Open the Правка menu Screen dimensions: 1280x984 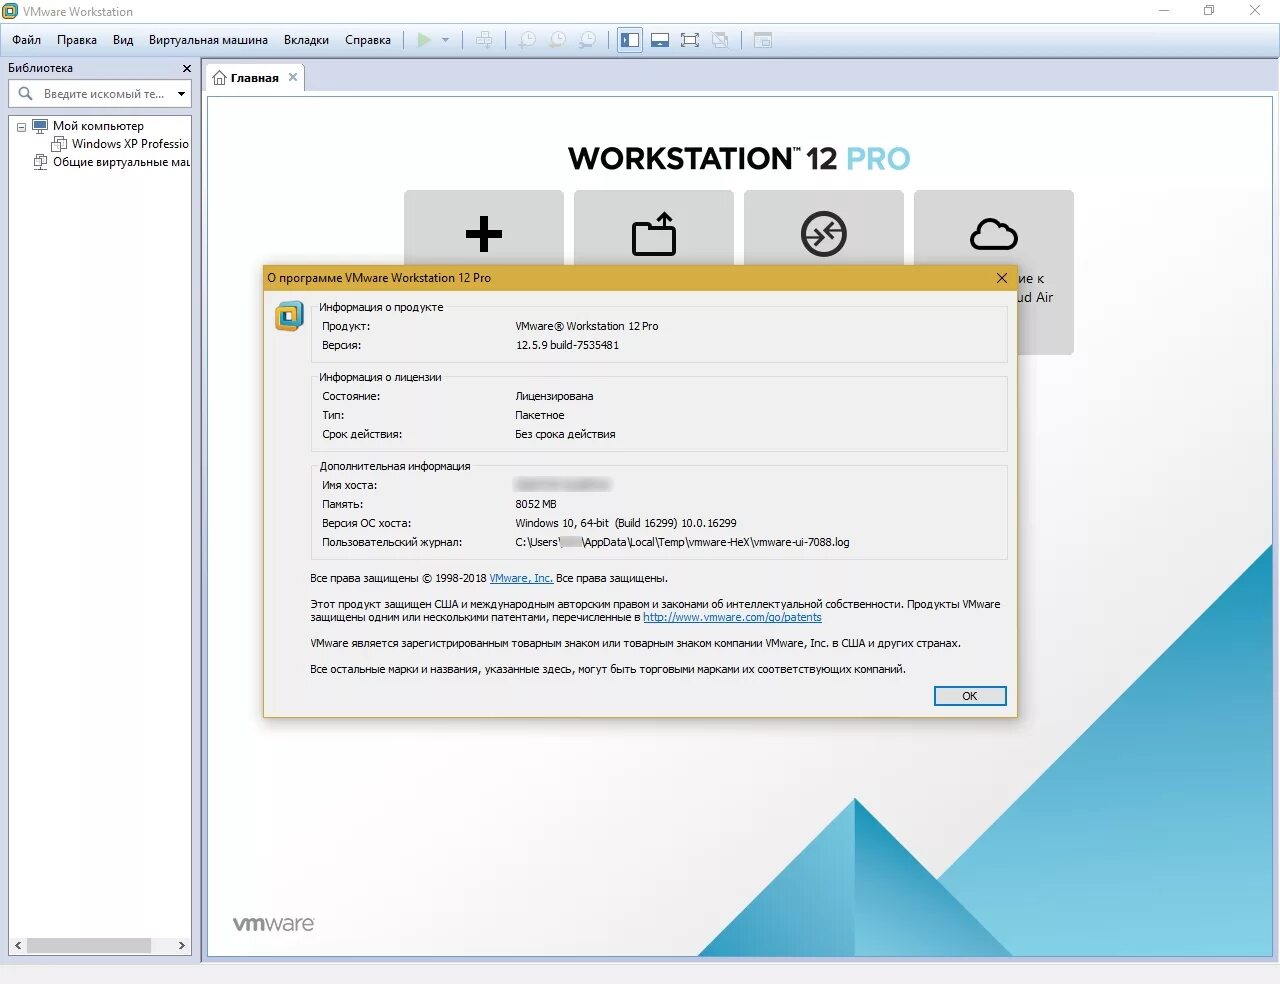(77, 40)
